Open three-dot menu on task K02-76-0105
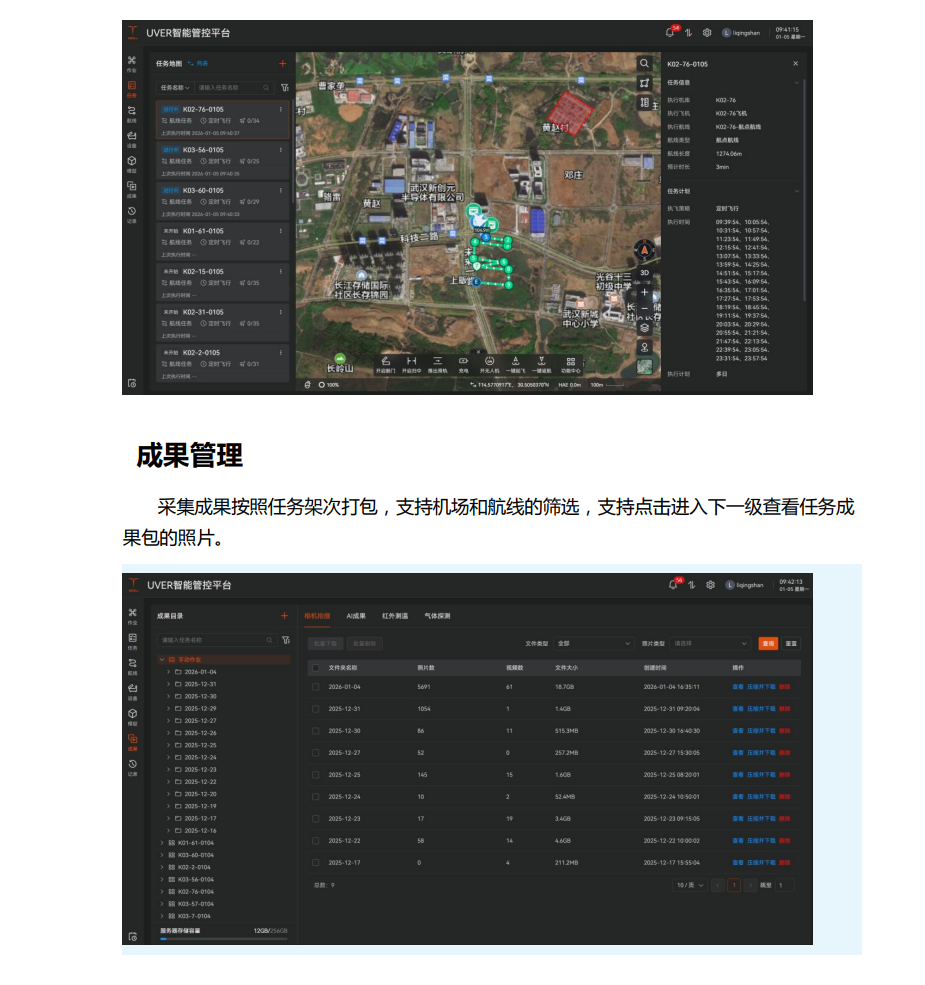Screen dimensions: 925x985 click(281, 109)
